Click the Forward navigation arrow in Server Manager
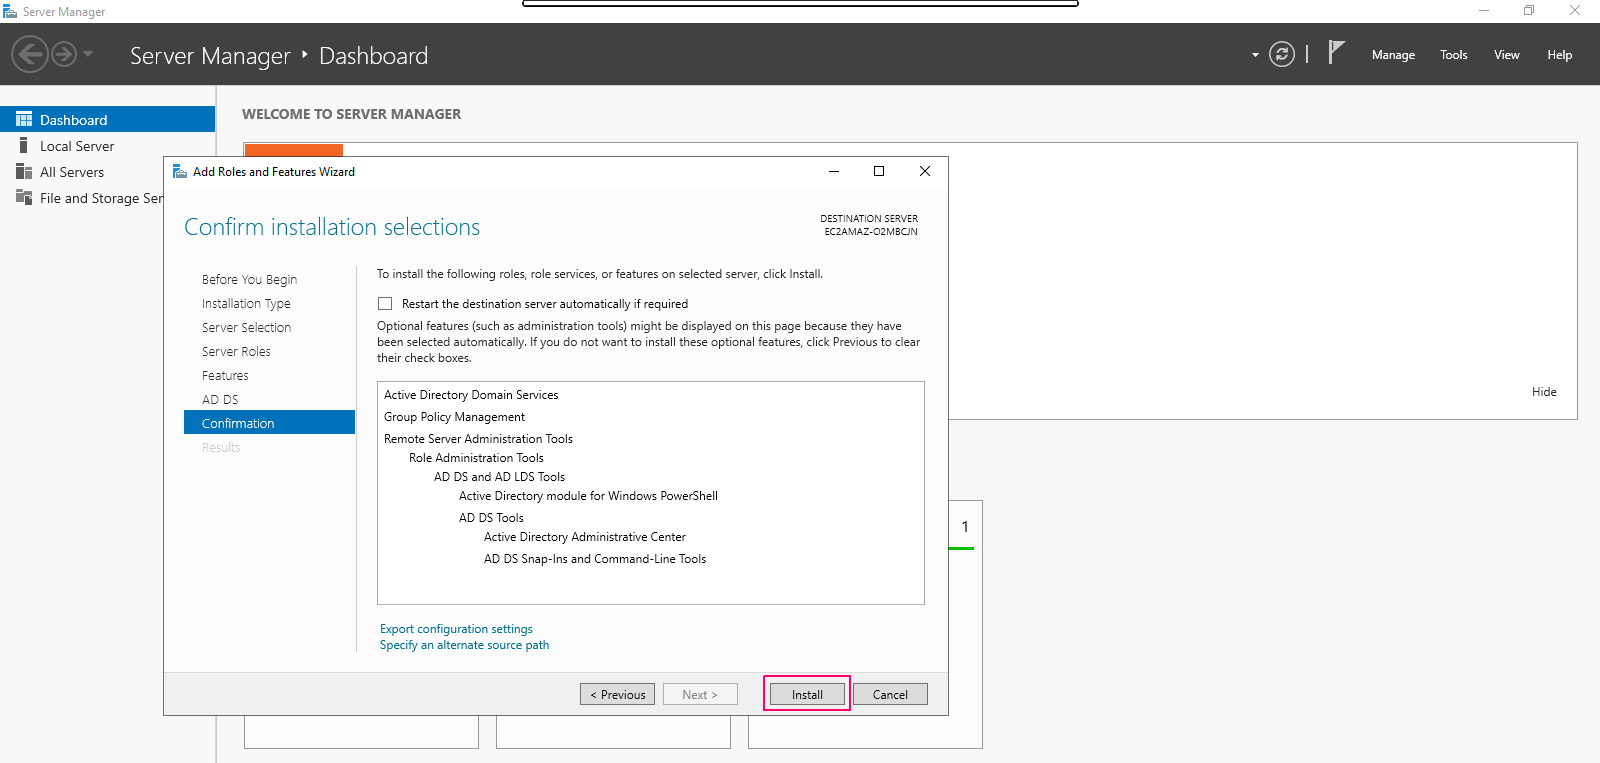 point(64,54)
